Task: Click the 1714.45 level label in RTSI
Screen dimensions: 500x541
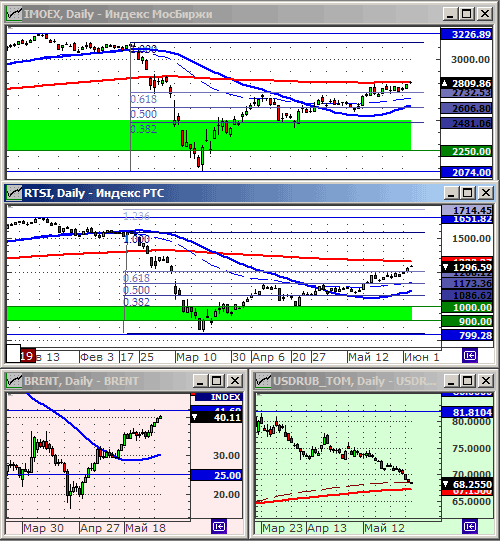Action: (x=468, y=210)
